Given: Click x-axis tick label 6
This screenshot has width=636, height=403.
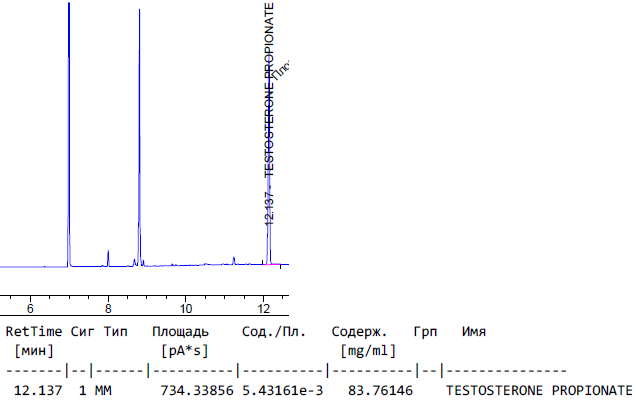Looking at the screenshot, I should point(30,308).
